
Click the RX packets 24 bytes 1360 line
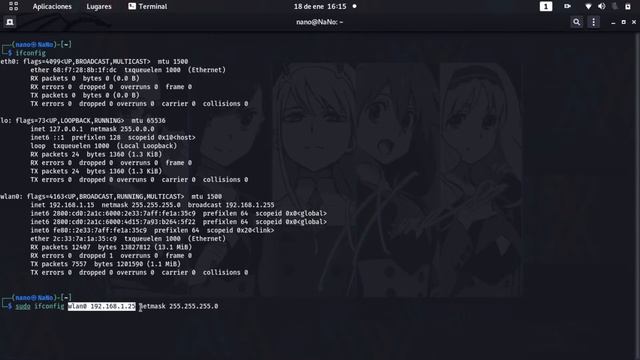96,154
